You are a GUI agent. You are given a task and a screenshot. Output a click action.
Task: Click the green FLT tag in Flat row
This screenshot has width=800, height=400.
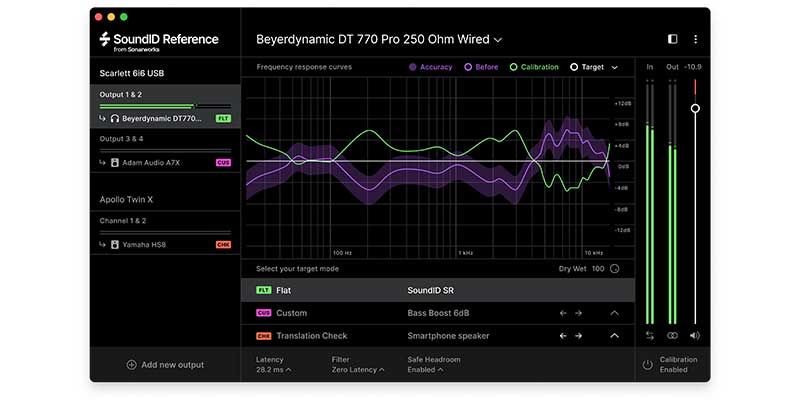click(263, 290)
